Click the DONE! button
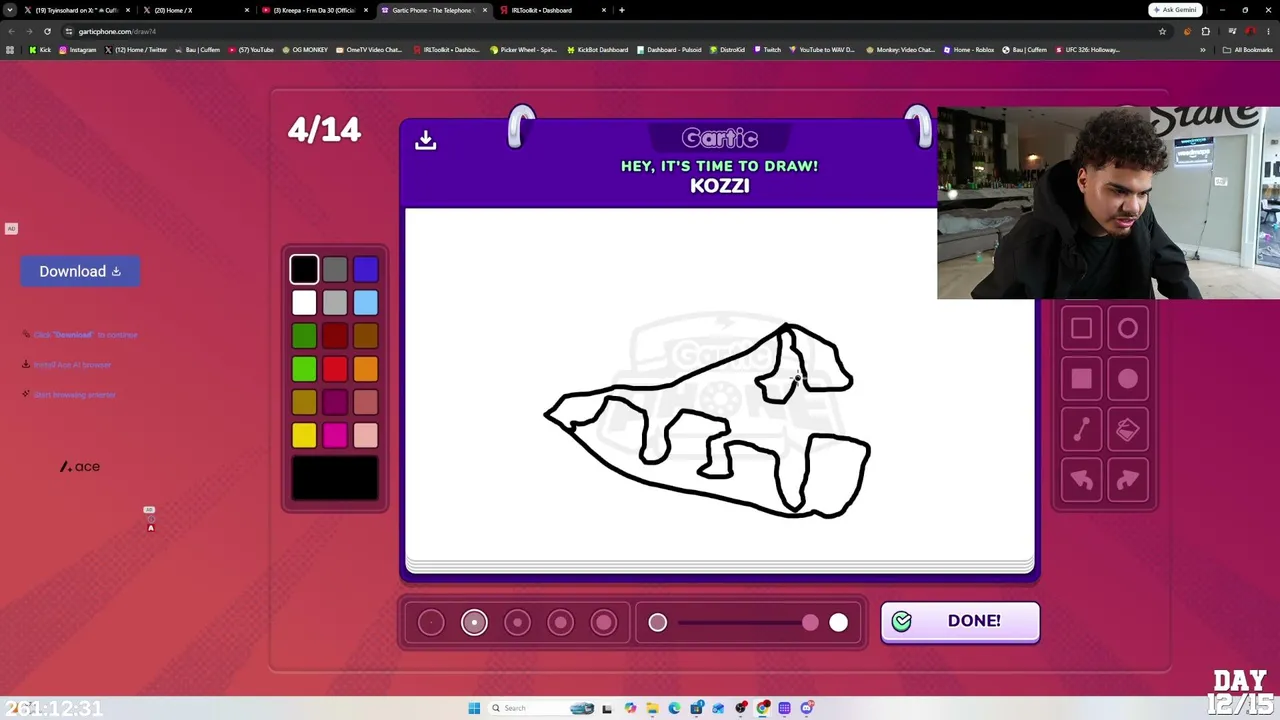 point(960,621)
